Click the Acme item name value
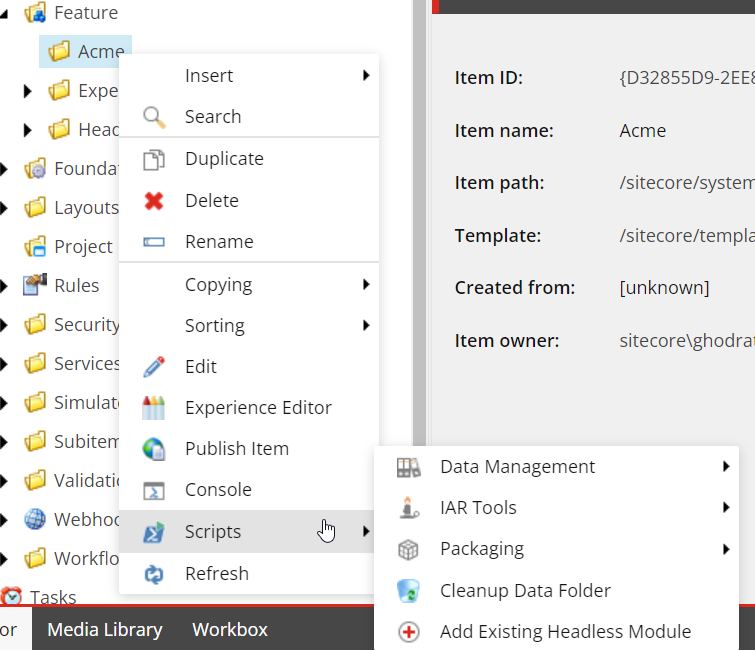The height and width of the screenshot is (650, 755). [x=642, y=130]
